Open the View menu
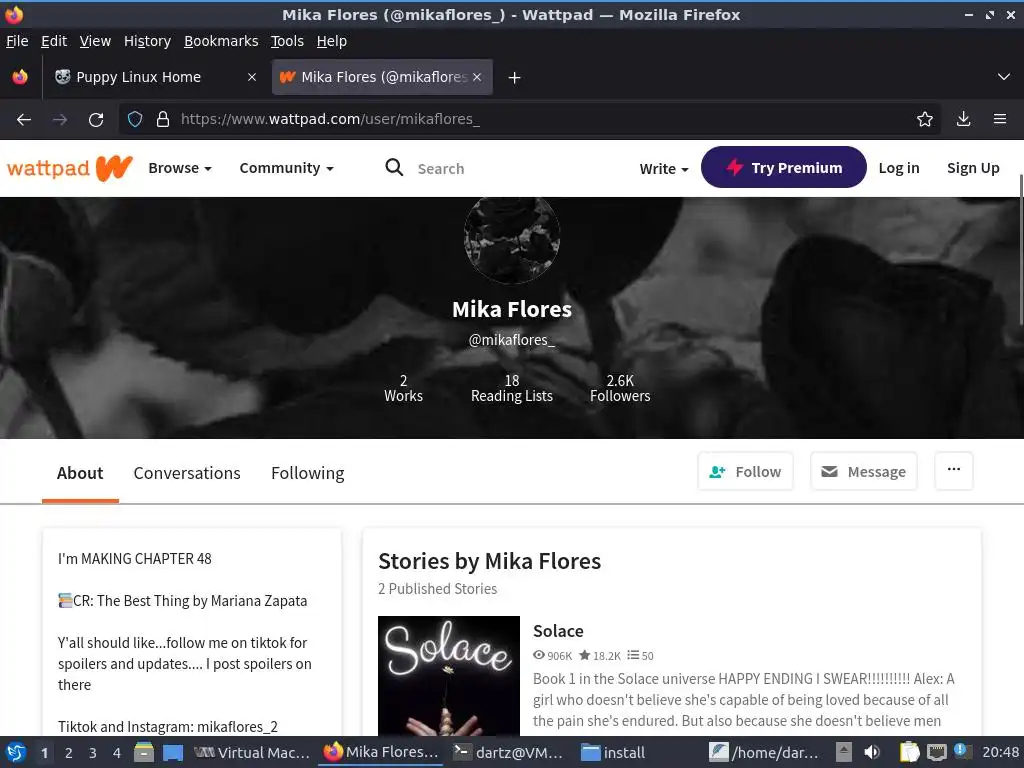This screenshot has width=1024, height=768. (x=95, y=41)
